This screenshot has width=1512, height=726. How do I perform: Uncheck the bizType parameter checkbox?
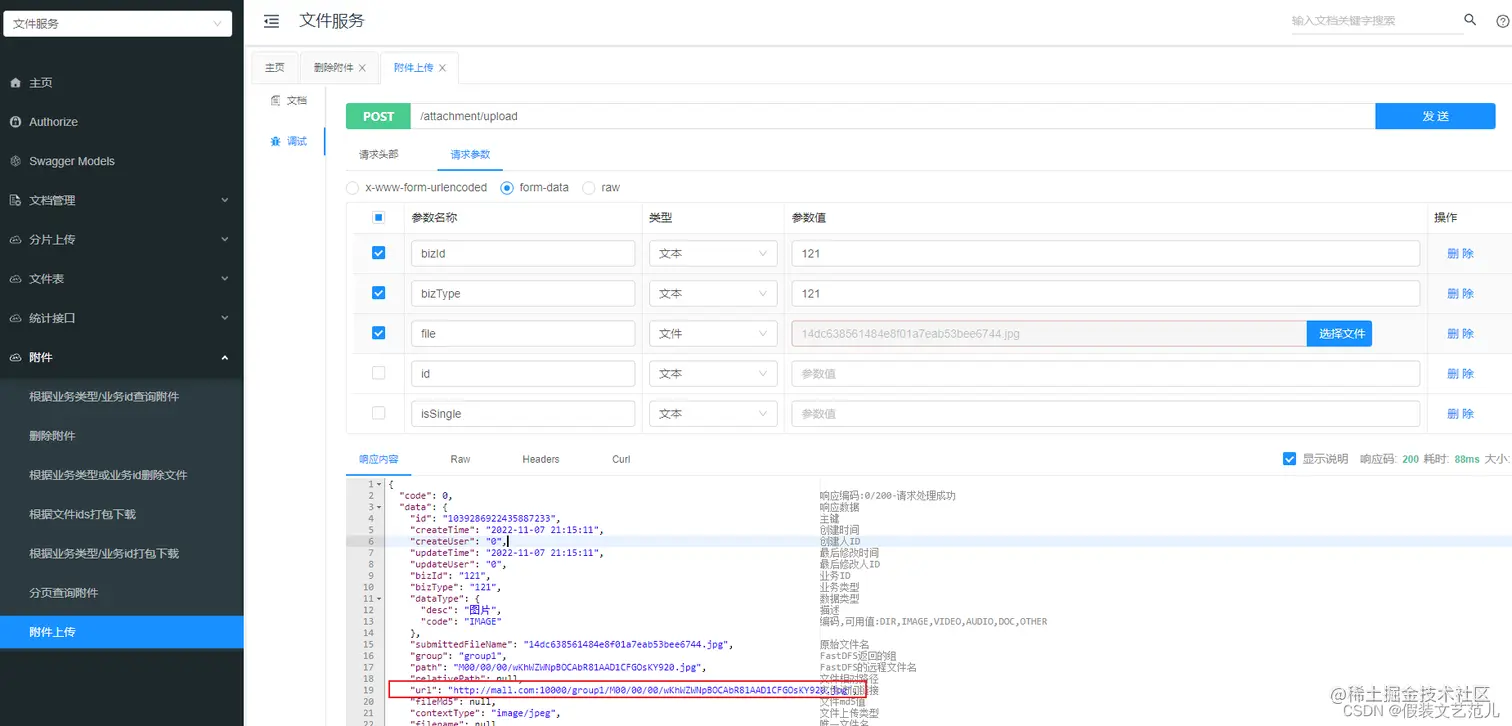[x=378, y=293]
